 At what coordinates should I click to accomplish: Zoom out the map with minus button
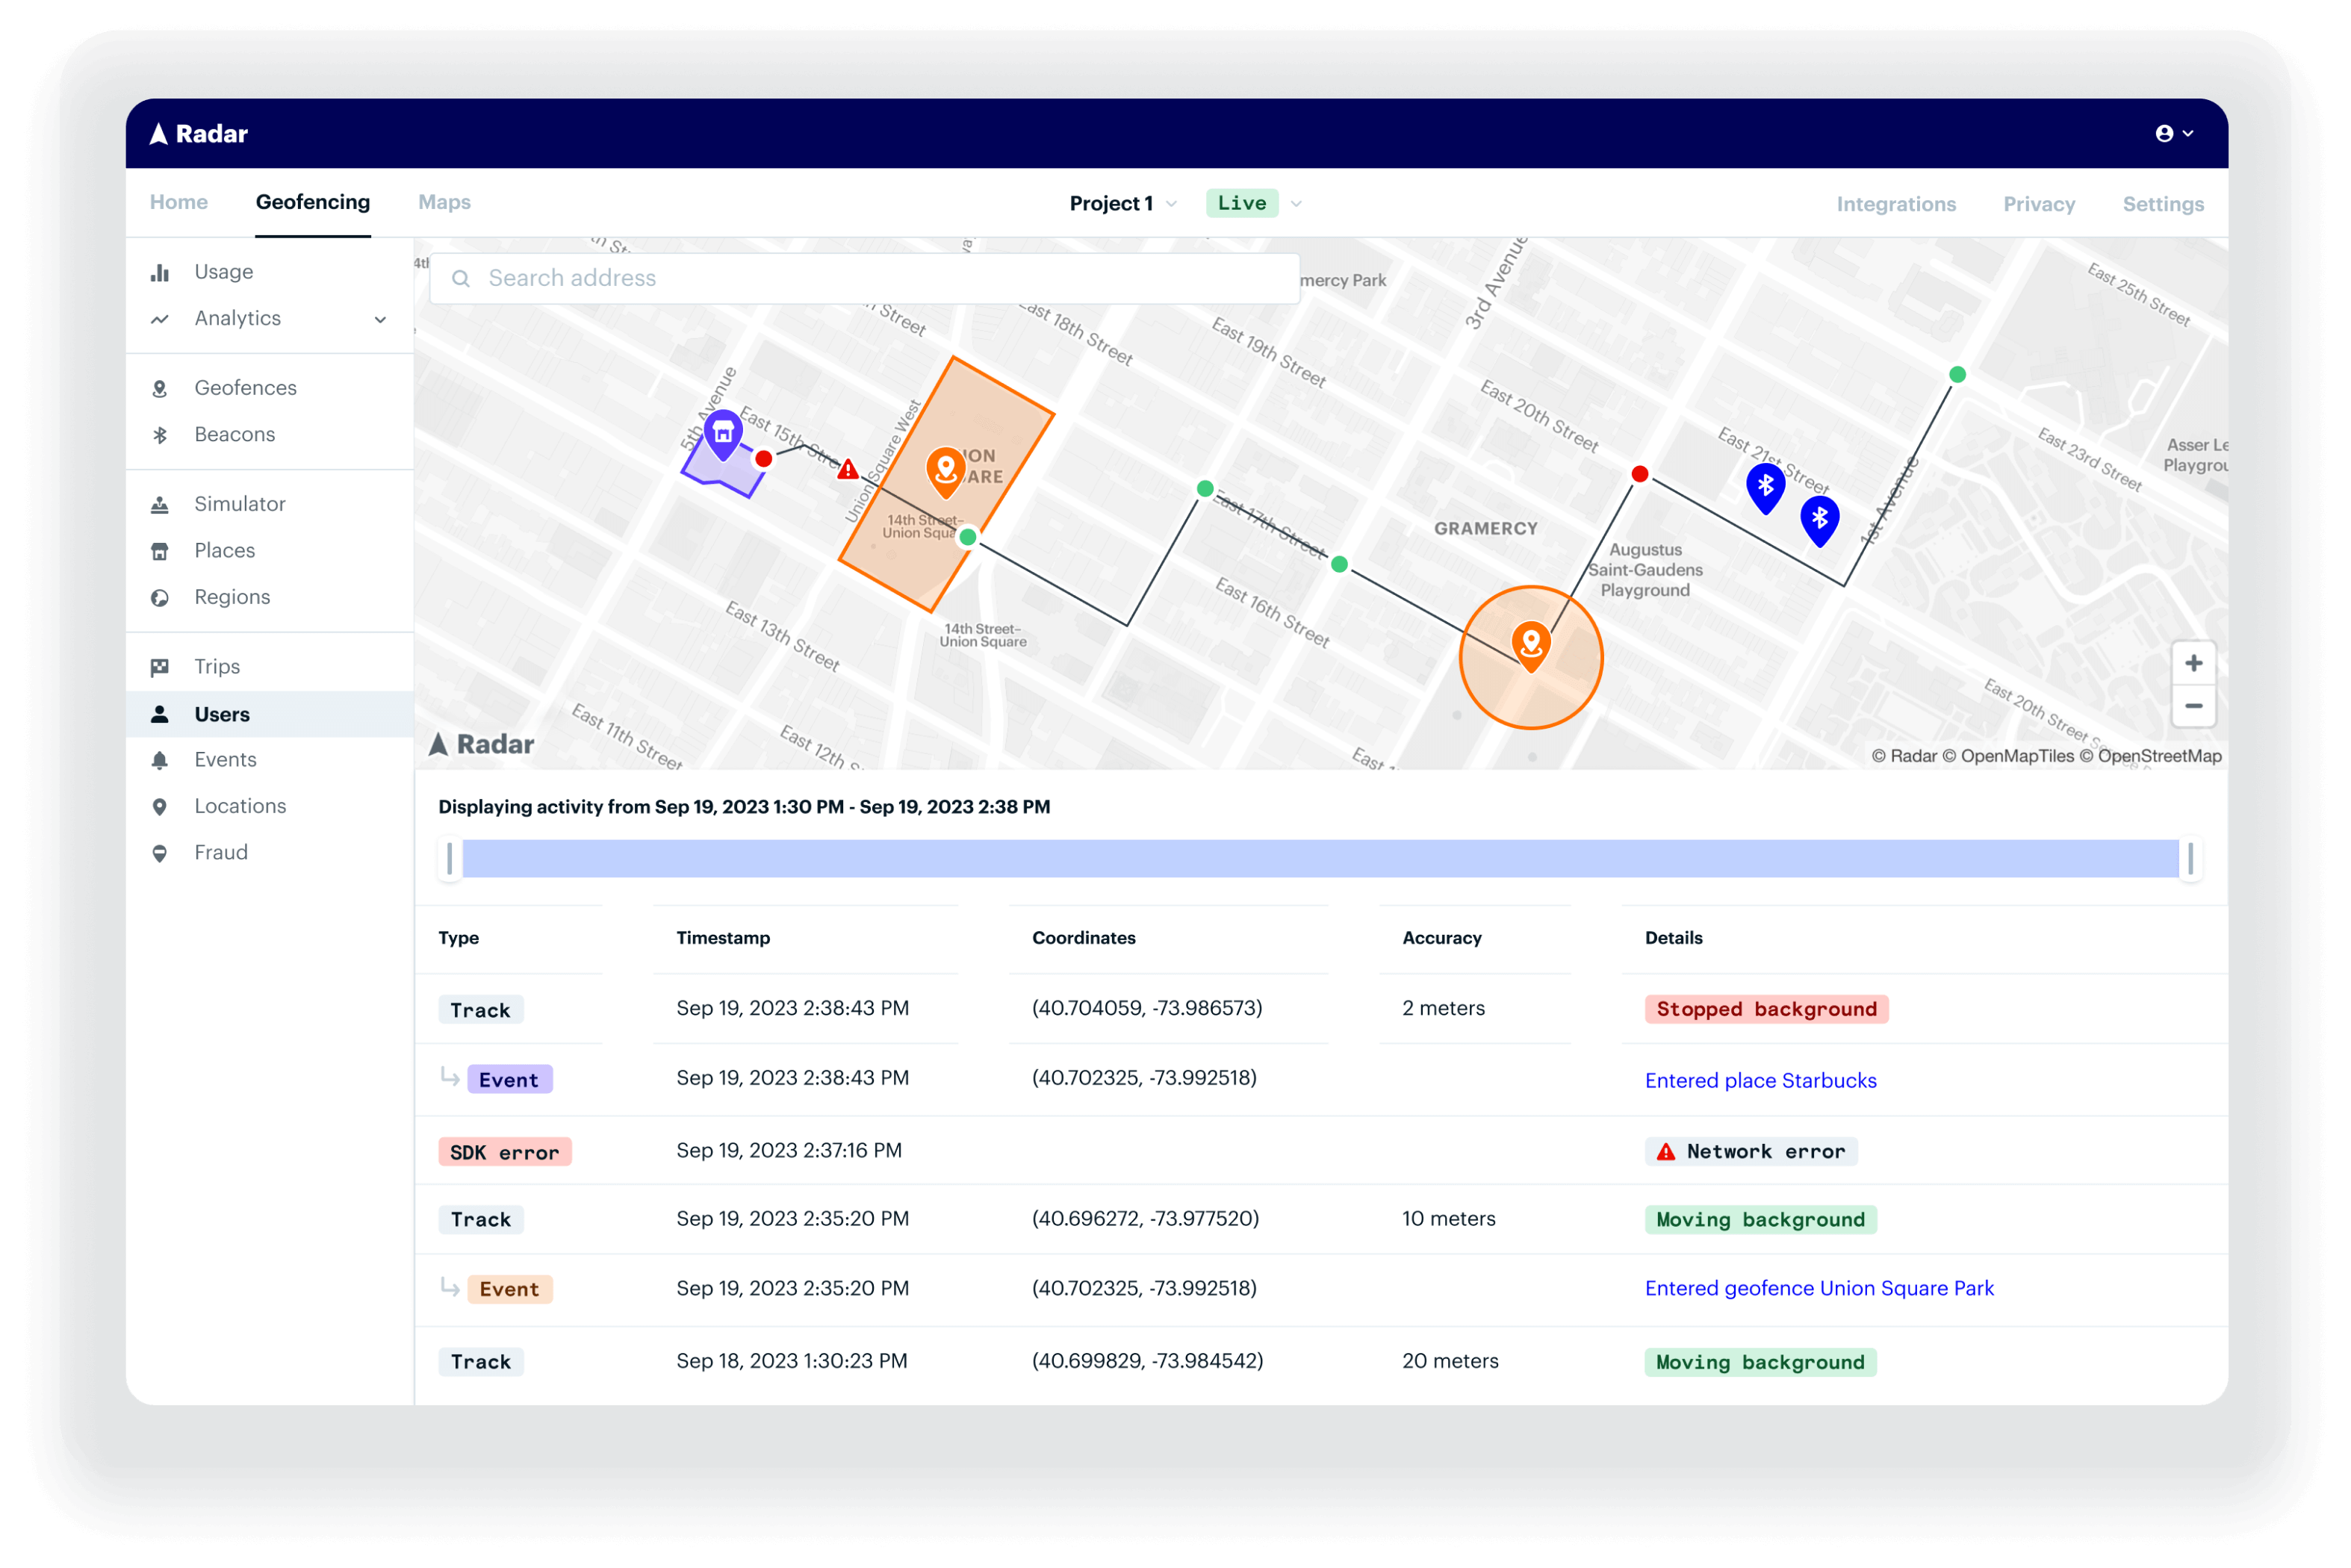(x=2193, y=706)
